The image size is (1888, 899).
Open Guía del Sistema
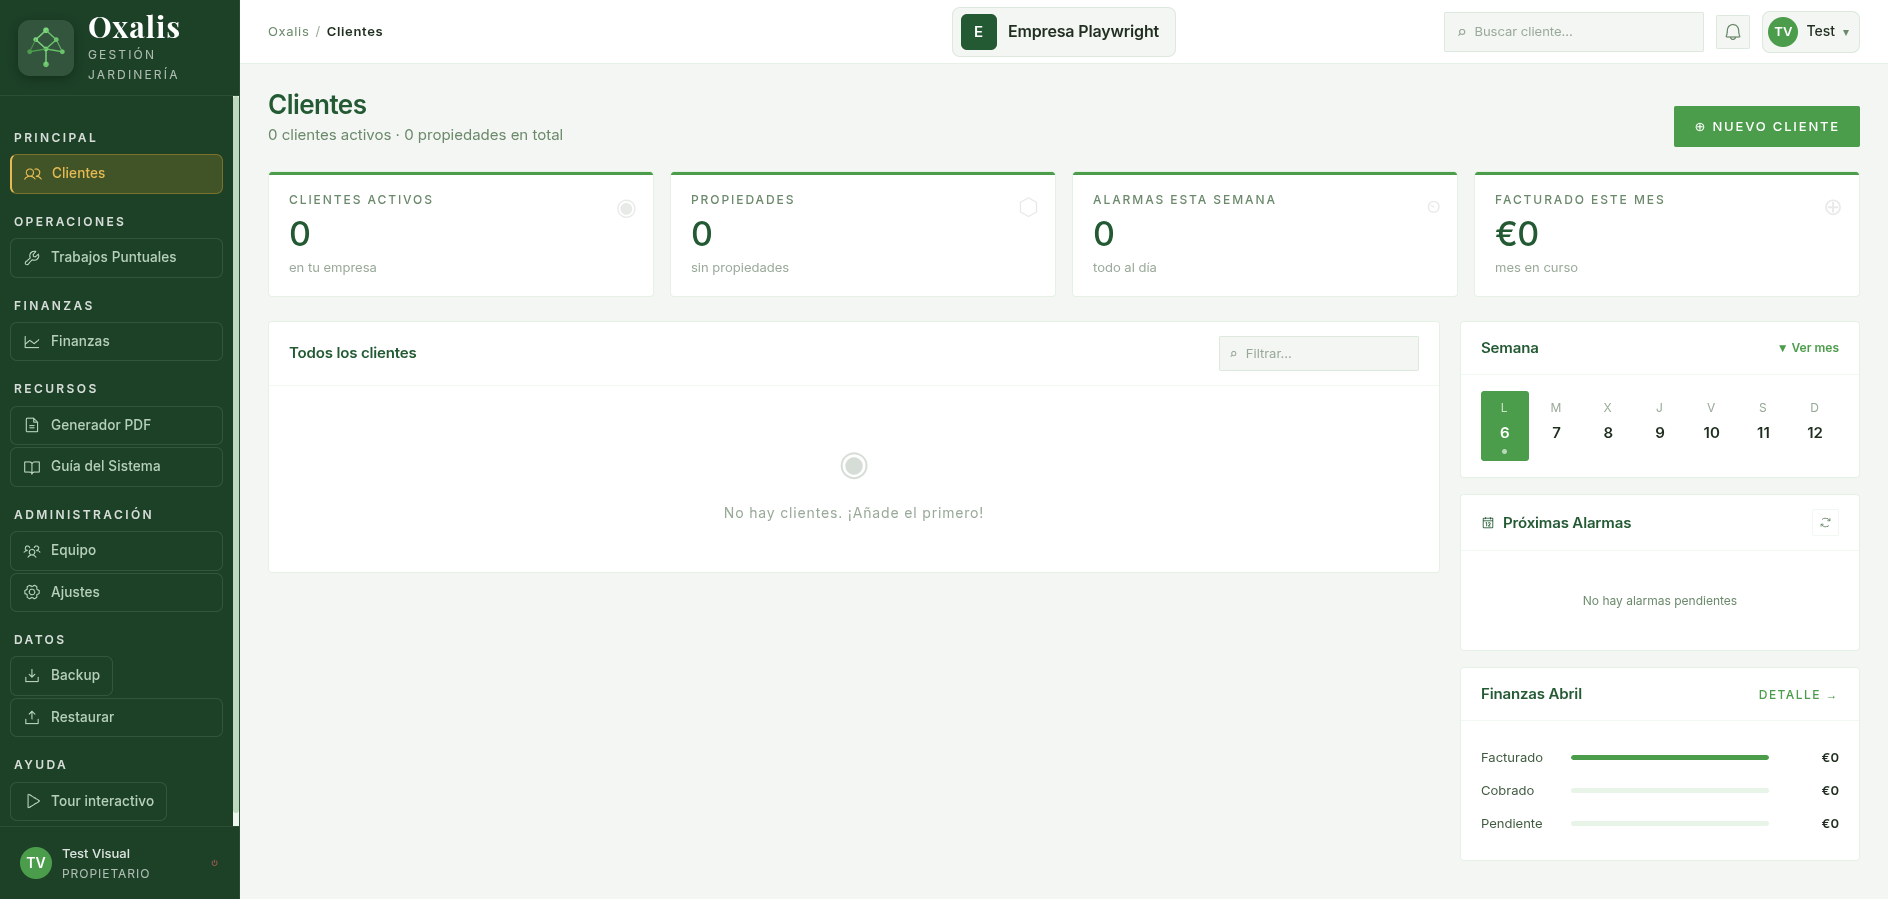click(x=116, y=467)
